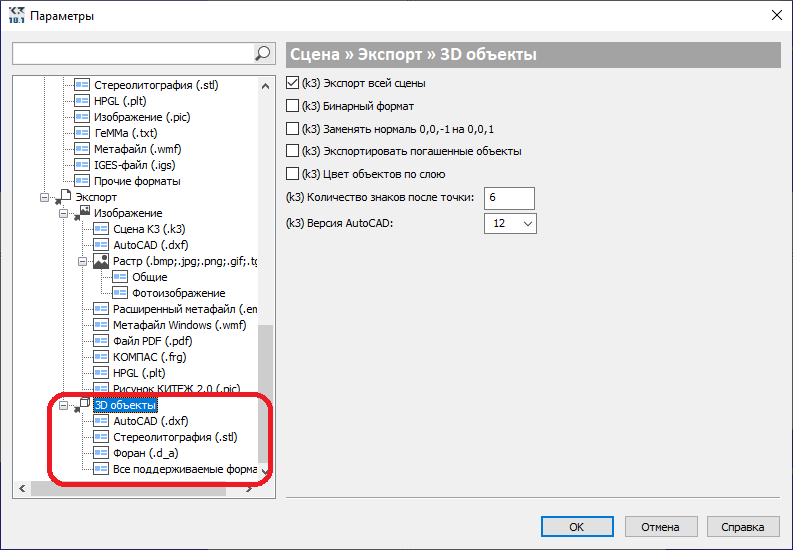Collapse the Экспорт tree node
Screen dimensions: 793x550
tap(45, 197)
